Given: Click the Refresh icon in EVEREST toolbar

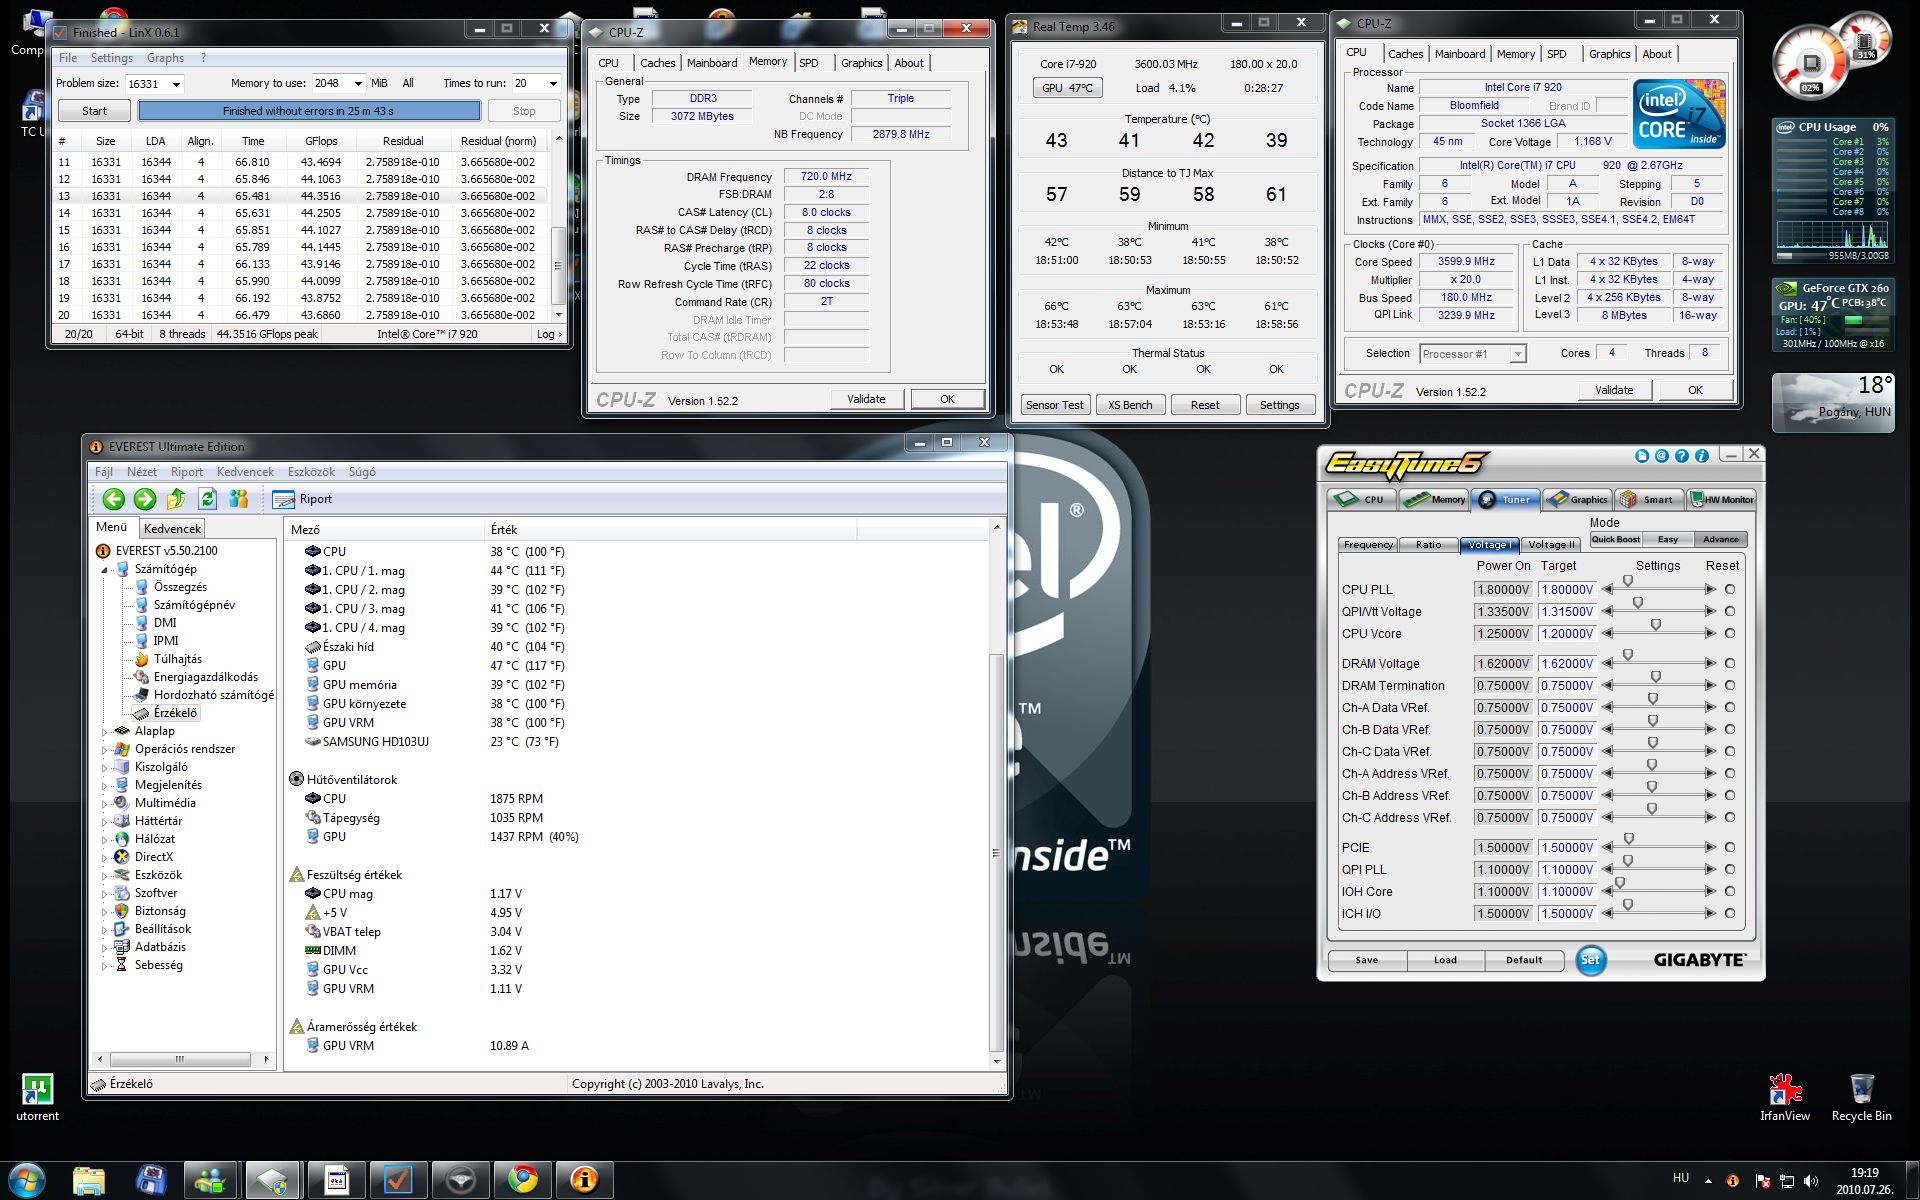Looking at the screenshot, I should click(207, 499).
